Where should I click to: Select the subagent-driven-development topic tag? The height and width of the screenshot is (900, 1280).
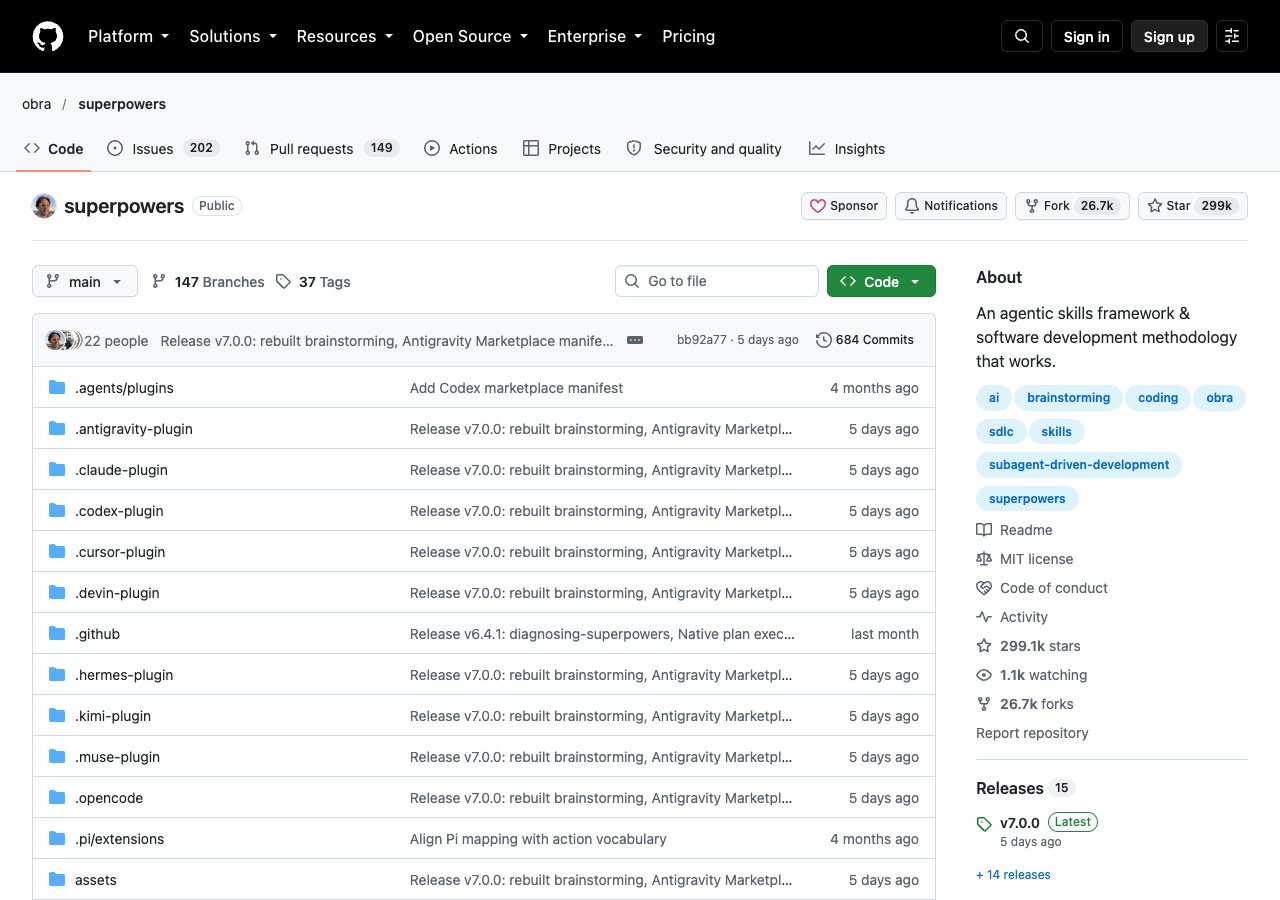1079,465
